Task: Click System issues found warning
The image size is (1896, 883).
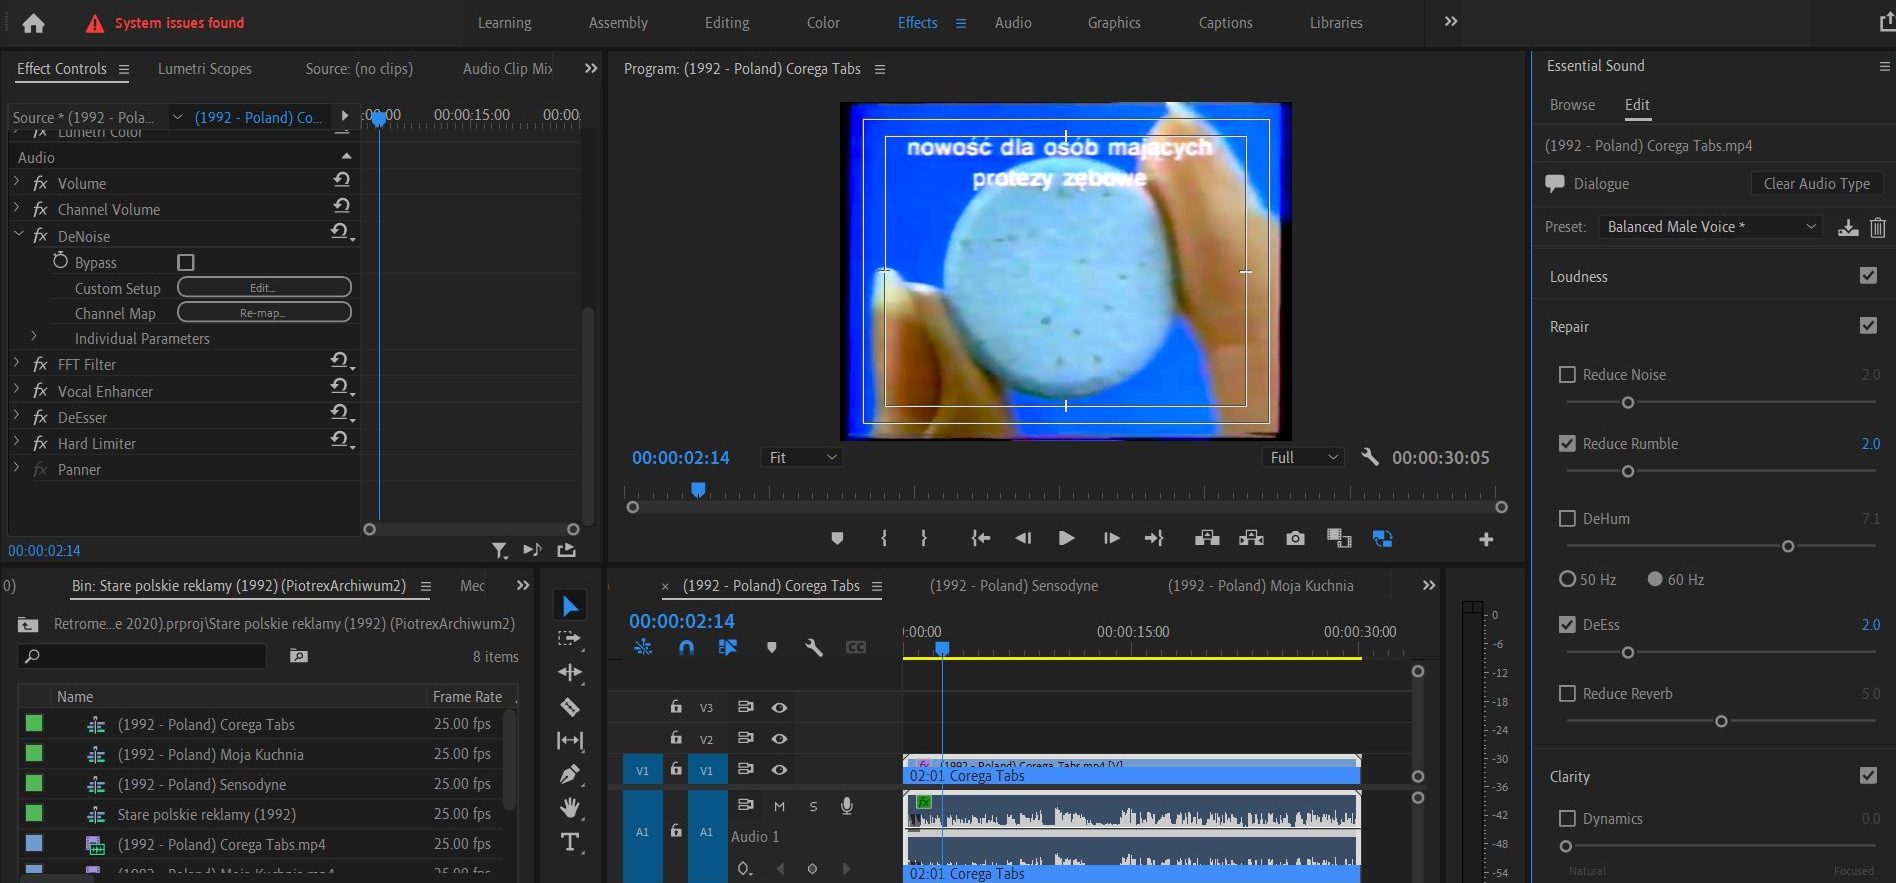Action: tap(166, 23)
